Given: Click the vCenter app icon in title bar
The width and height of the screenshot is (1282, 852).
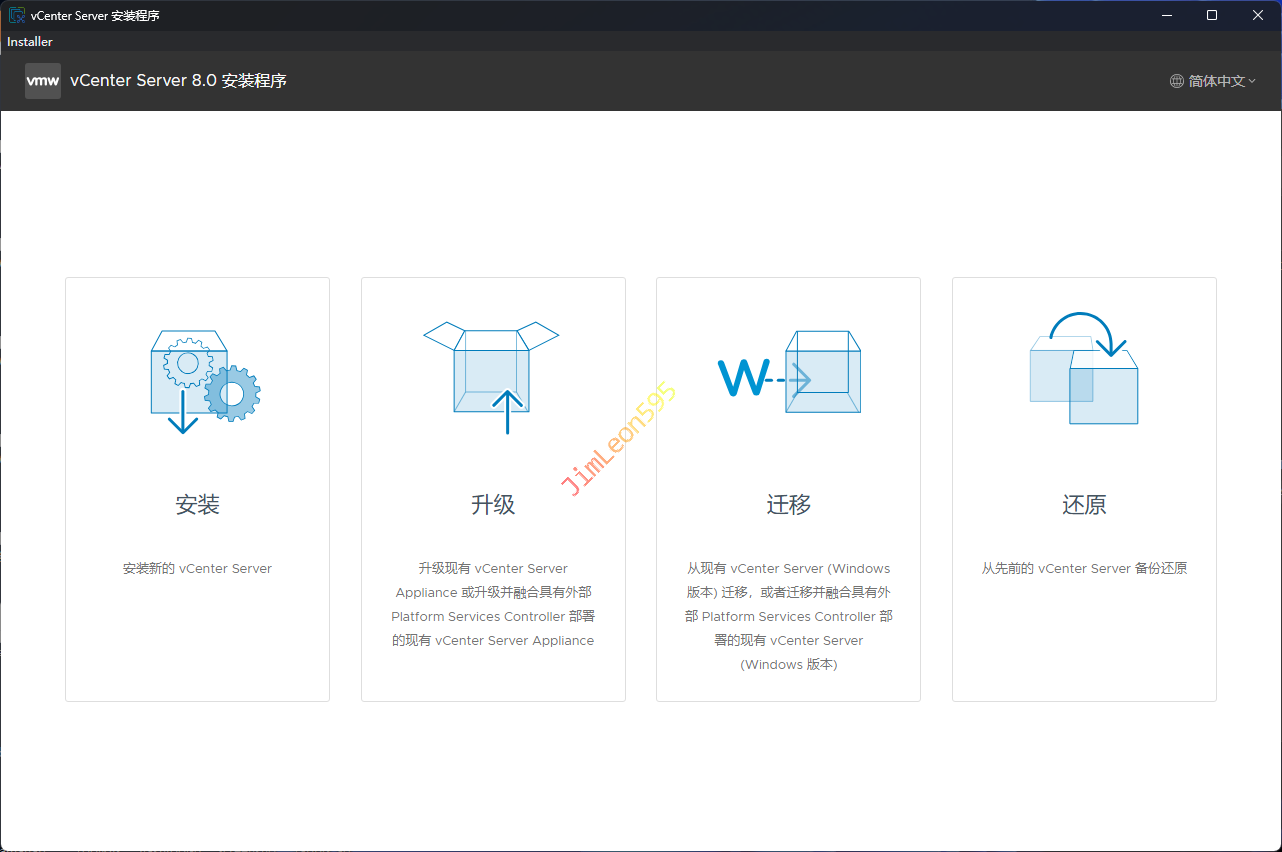Looking at the screenshot, I should tap(17, 15).
